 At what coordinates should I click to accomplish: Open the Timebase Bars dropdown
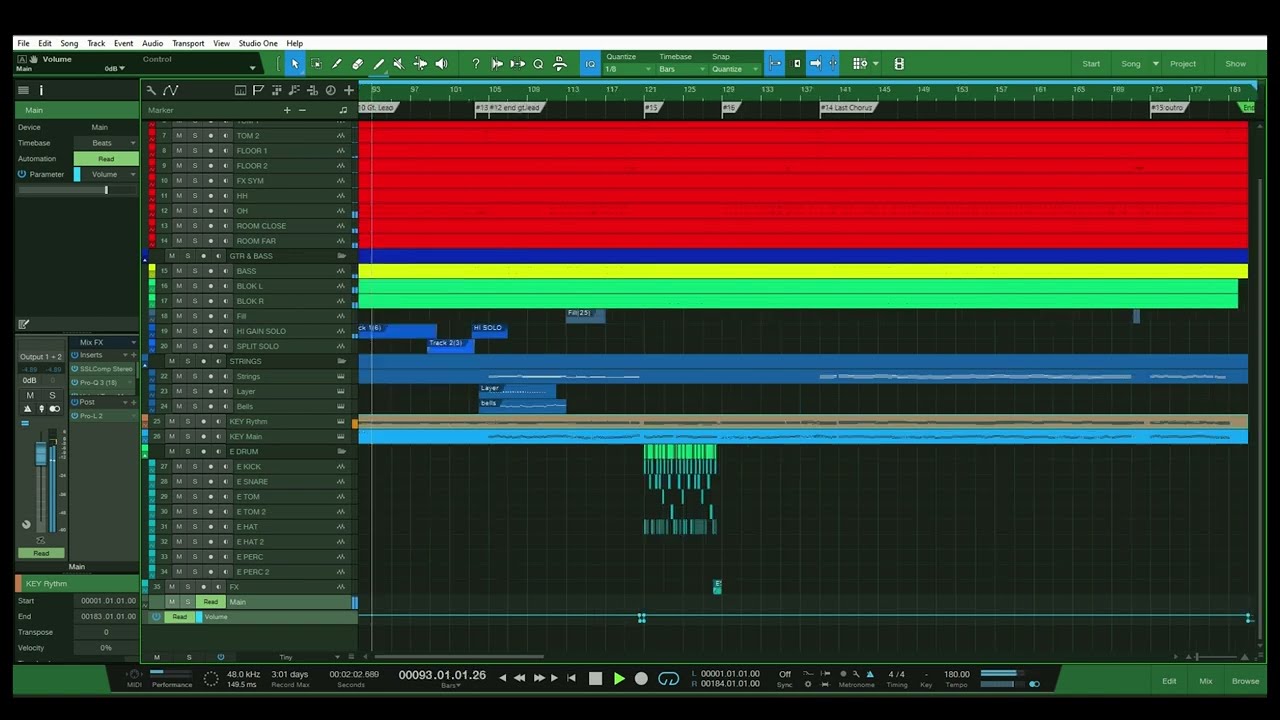pyautogui.click(x=682, y=69)
